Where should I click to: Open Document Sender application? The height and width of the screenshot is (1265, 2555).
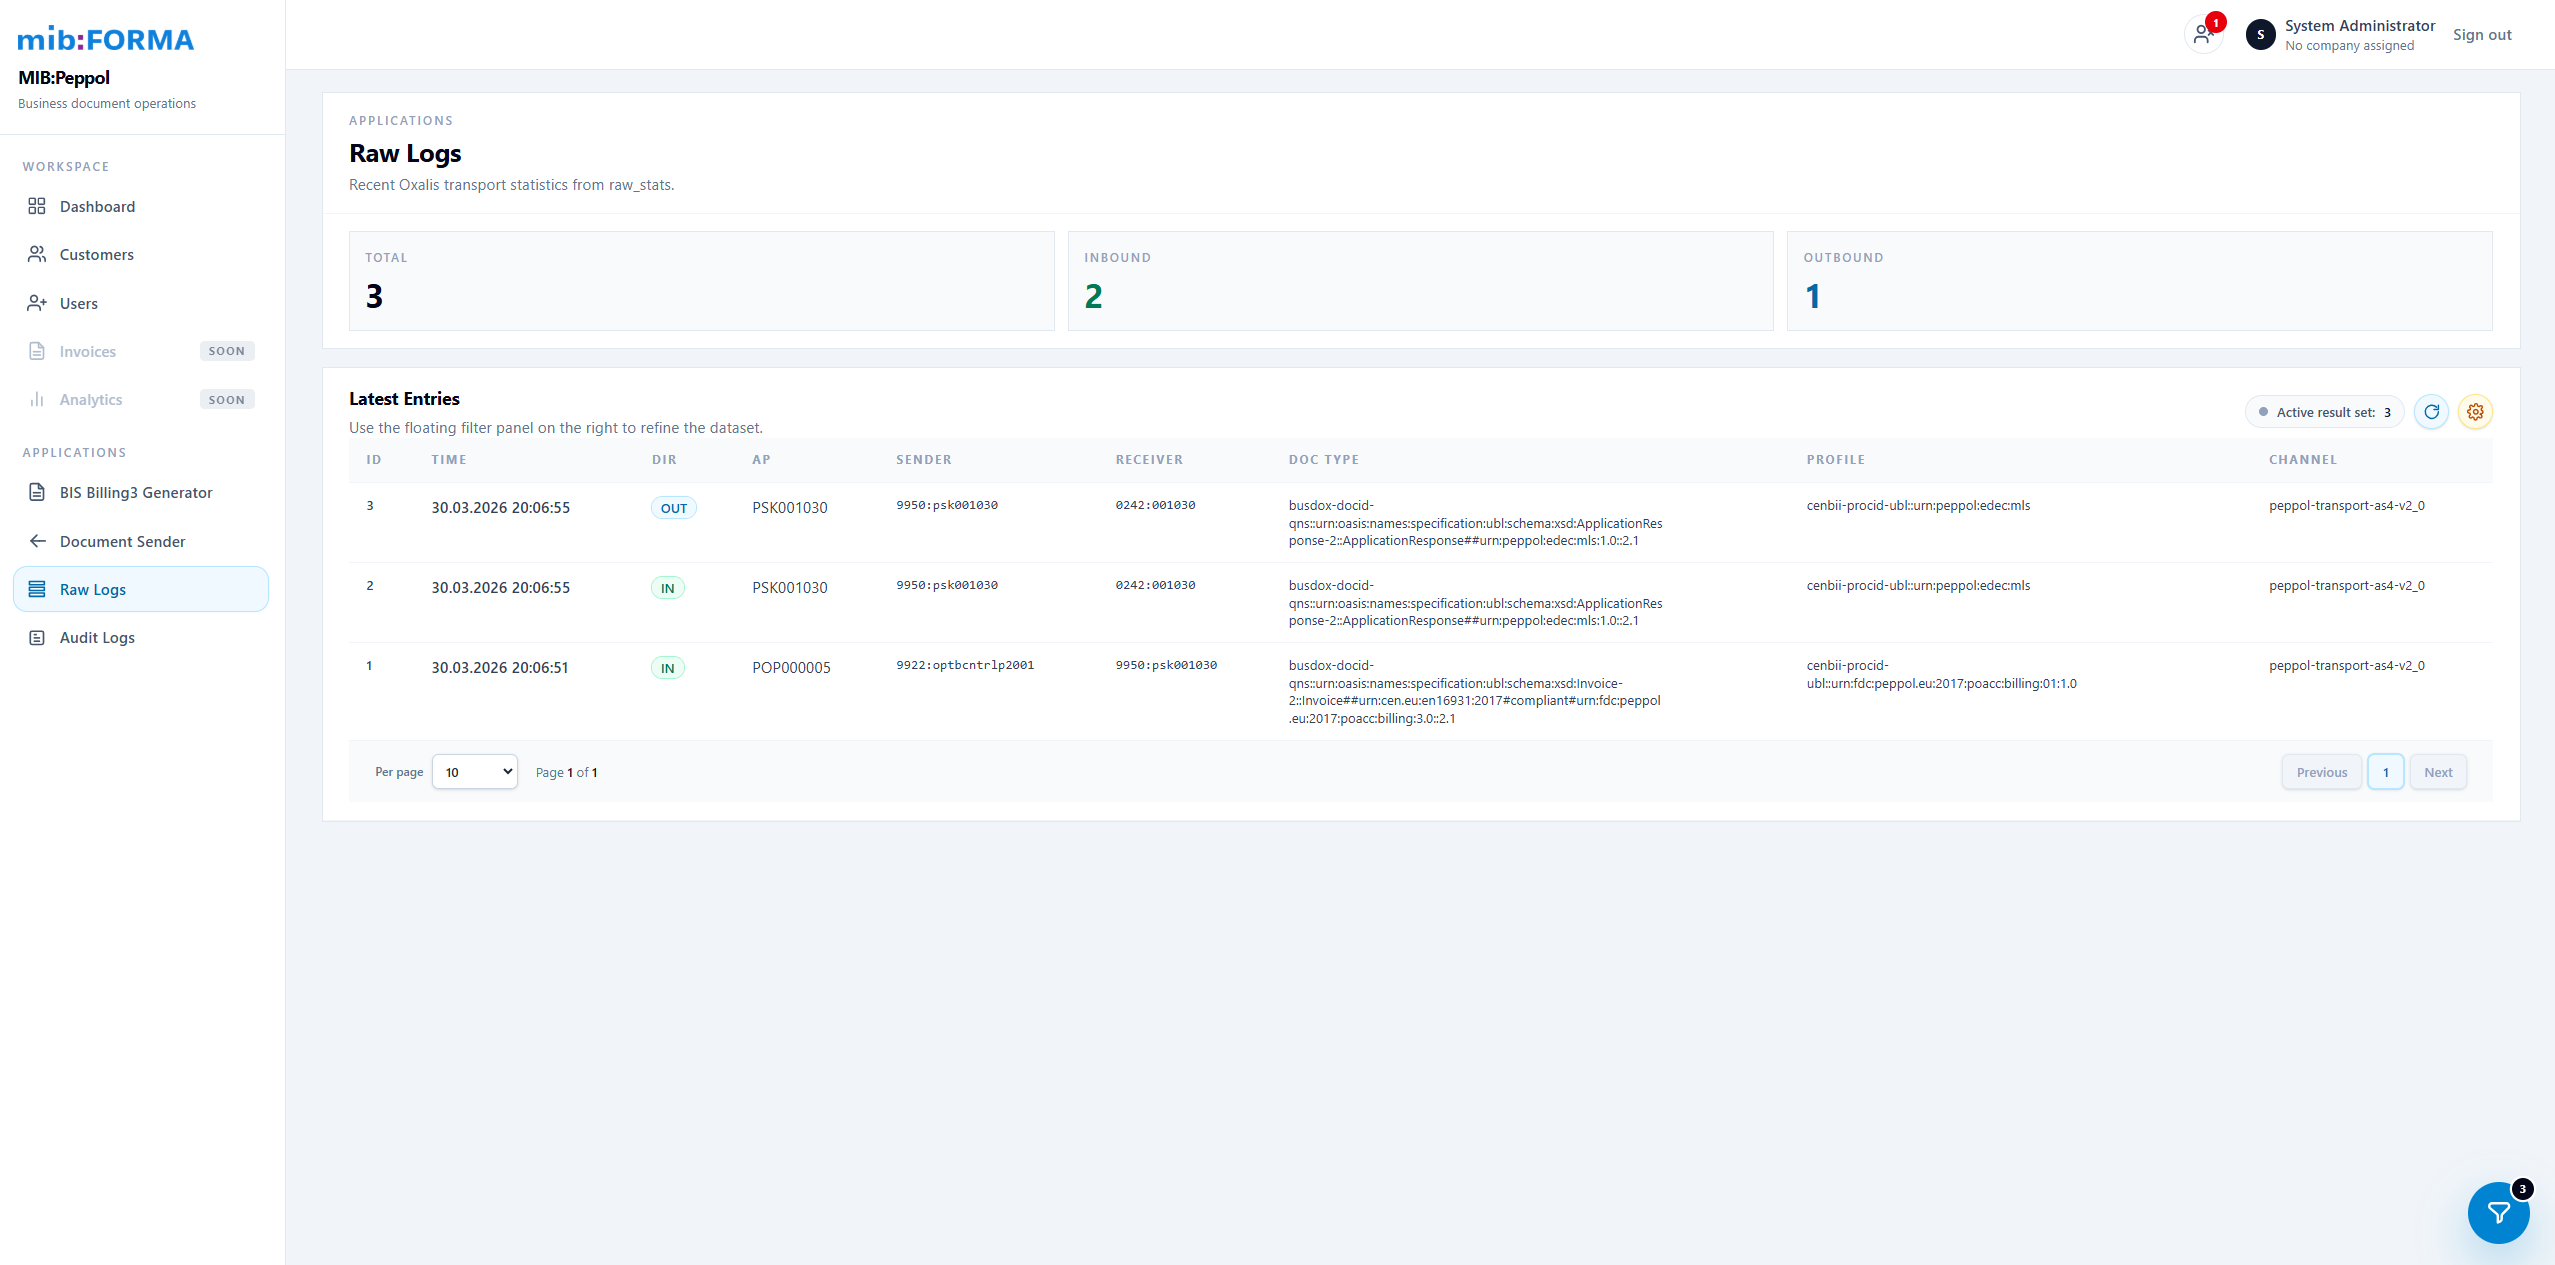(141, 541)
